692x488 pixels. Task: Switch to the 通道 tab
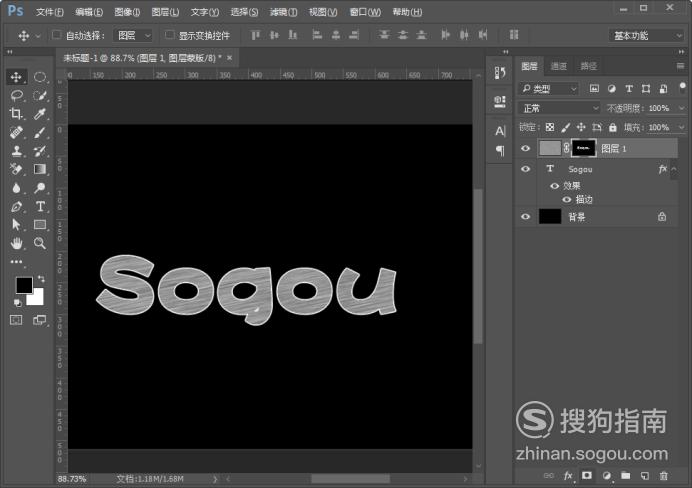[559, 66]
